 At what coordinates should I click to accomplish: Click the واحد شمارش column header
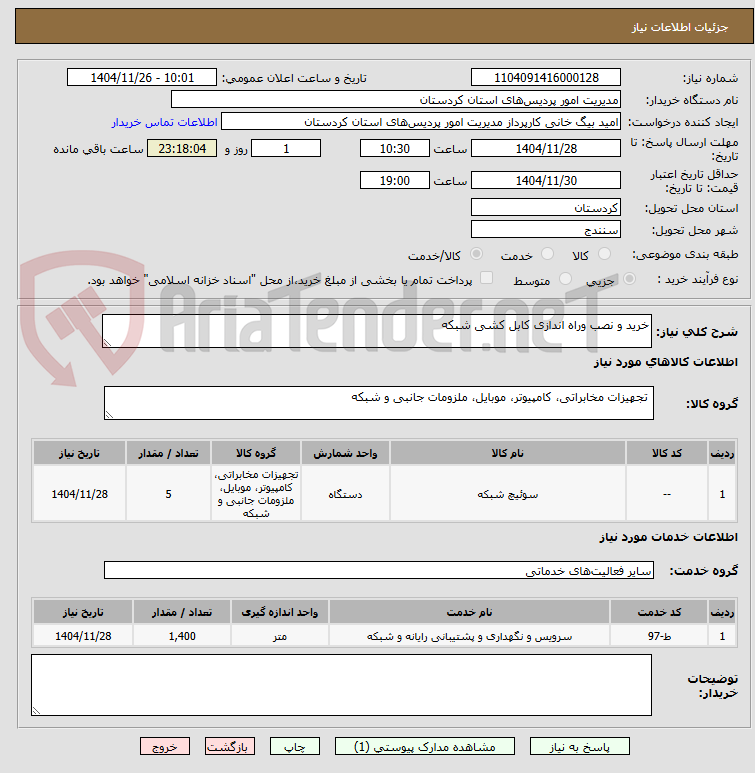coord(345,453)
